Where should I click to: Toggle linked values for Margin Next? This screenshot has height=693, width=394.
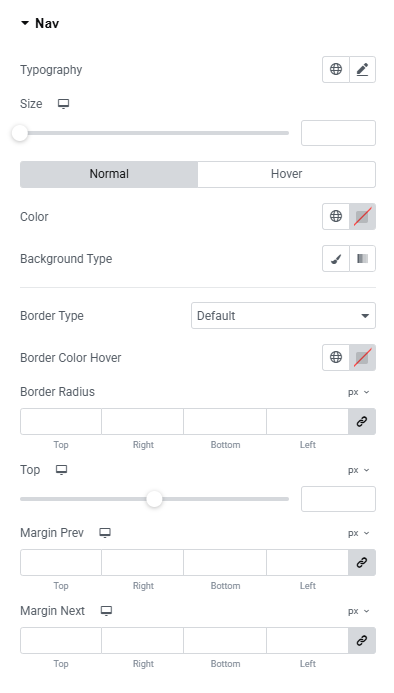coord(362,640)
